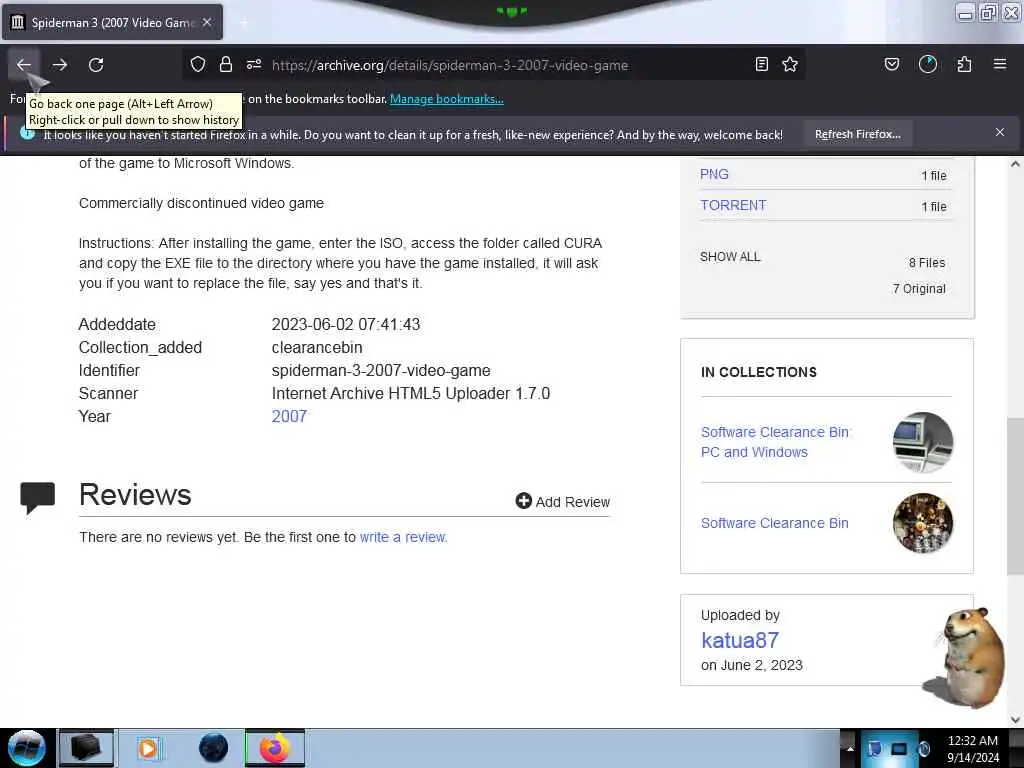Click the Add Review button
This screenshot has width=1024, height=768.
tap(562, 502)
